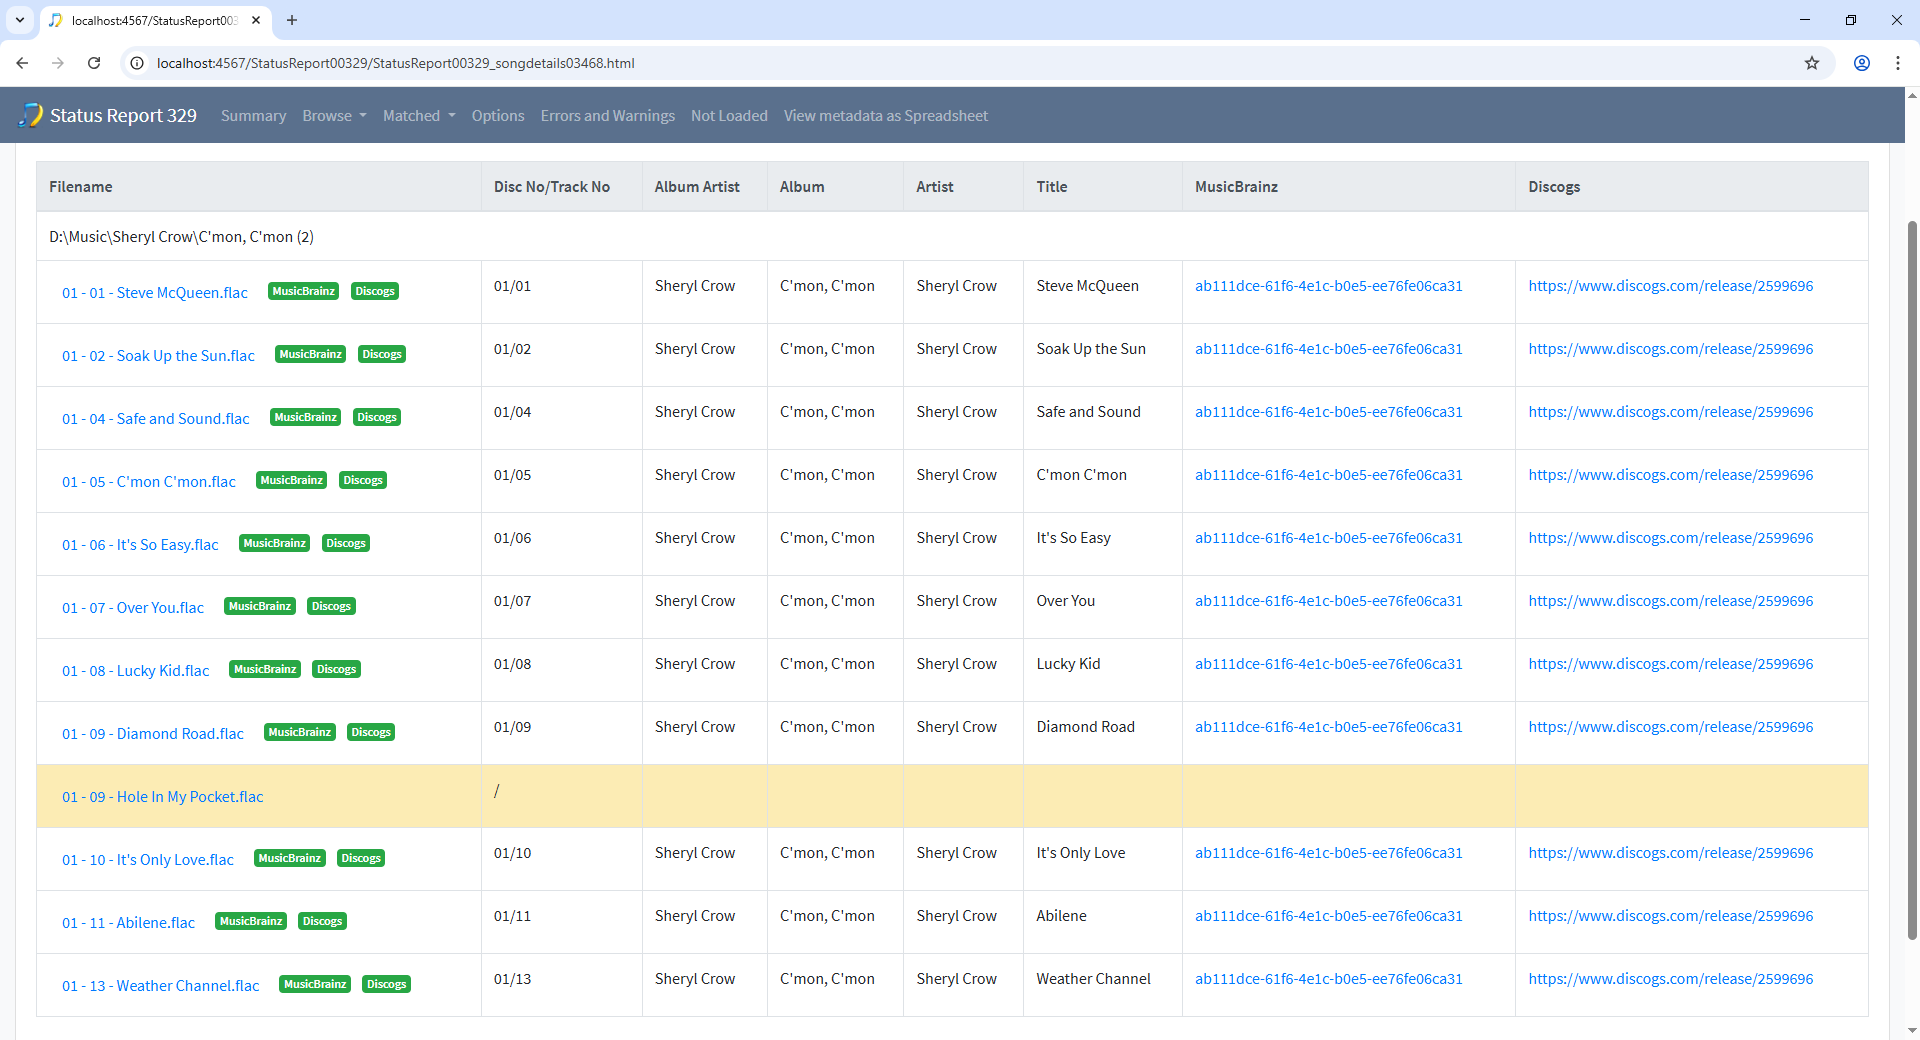Open Discogs release link in C'mon C'mon row
This screenshot has height=1040, width=1920.
pos(1671,475)
